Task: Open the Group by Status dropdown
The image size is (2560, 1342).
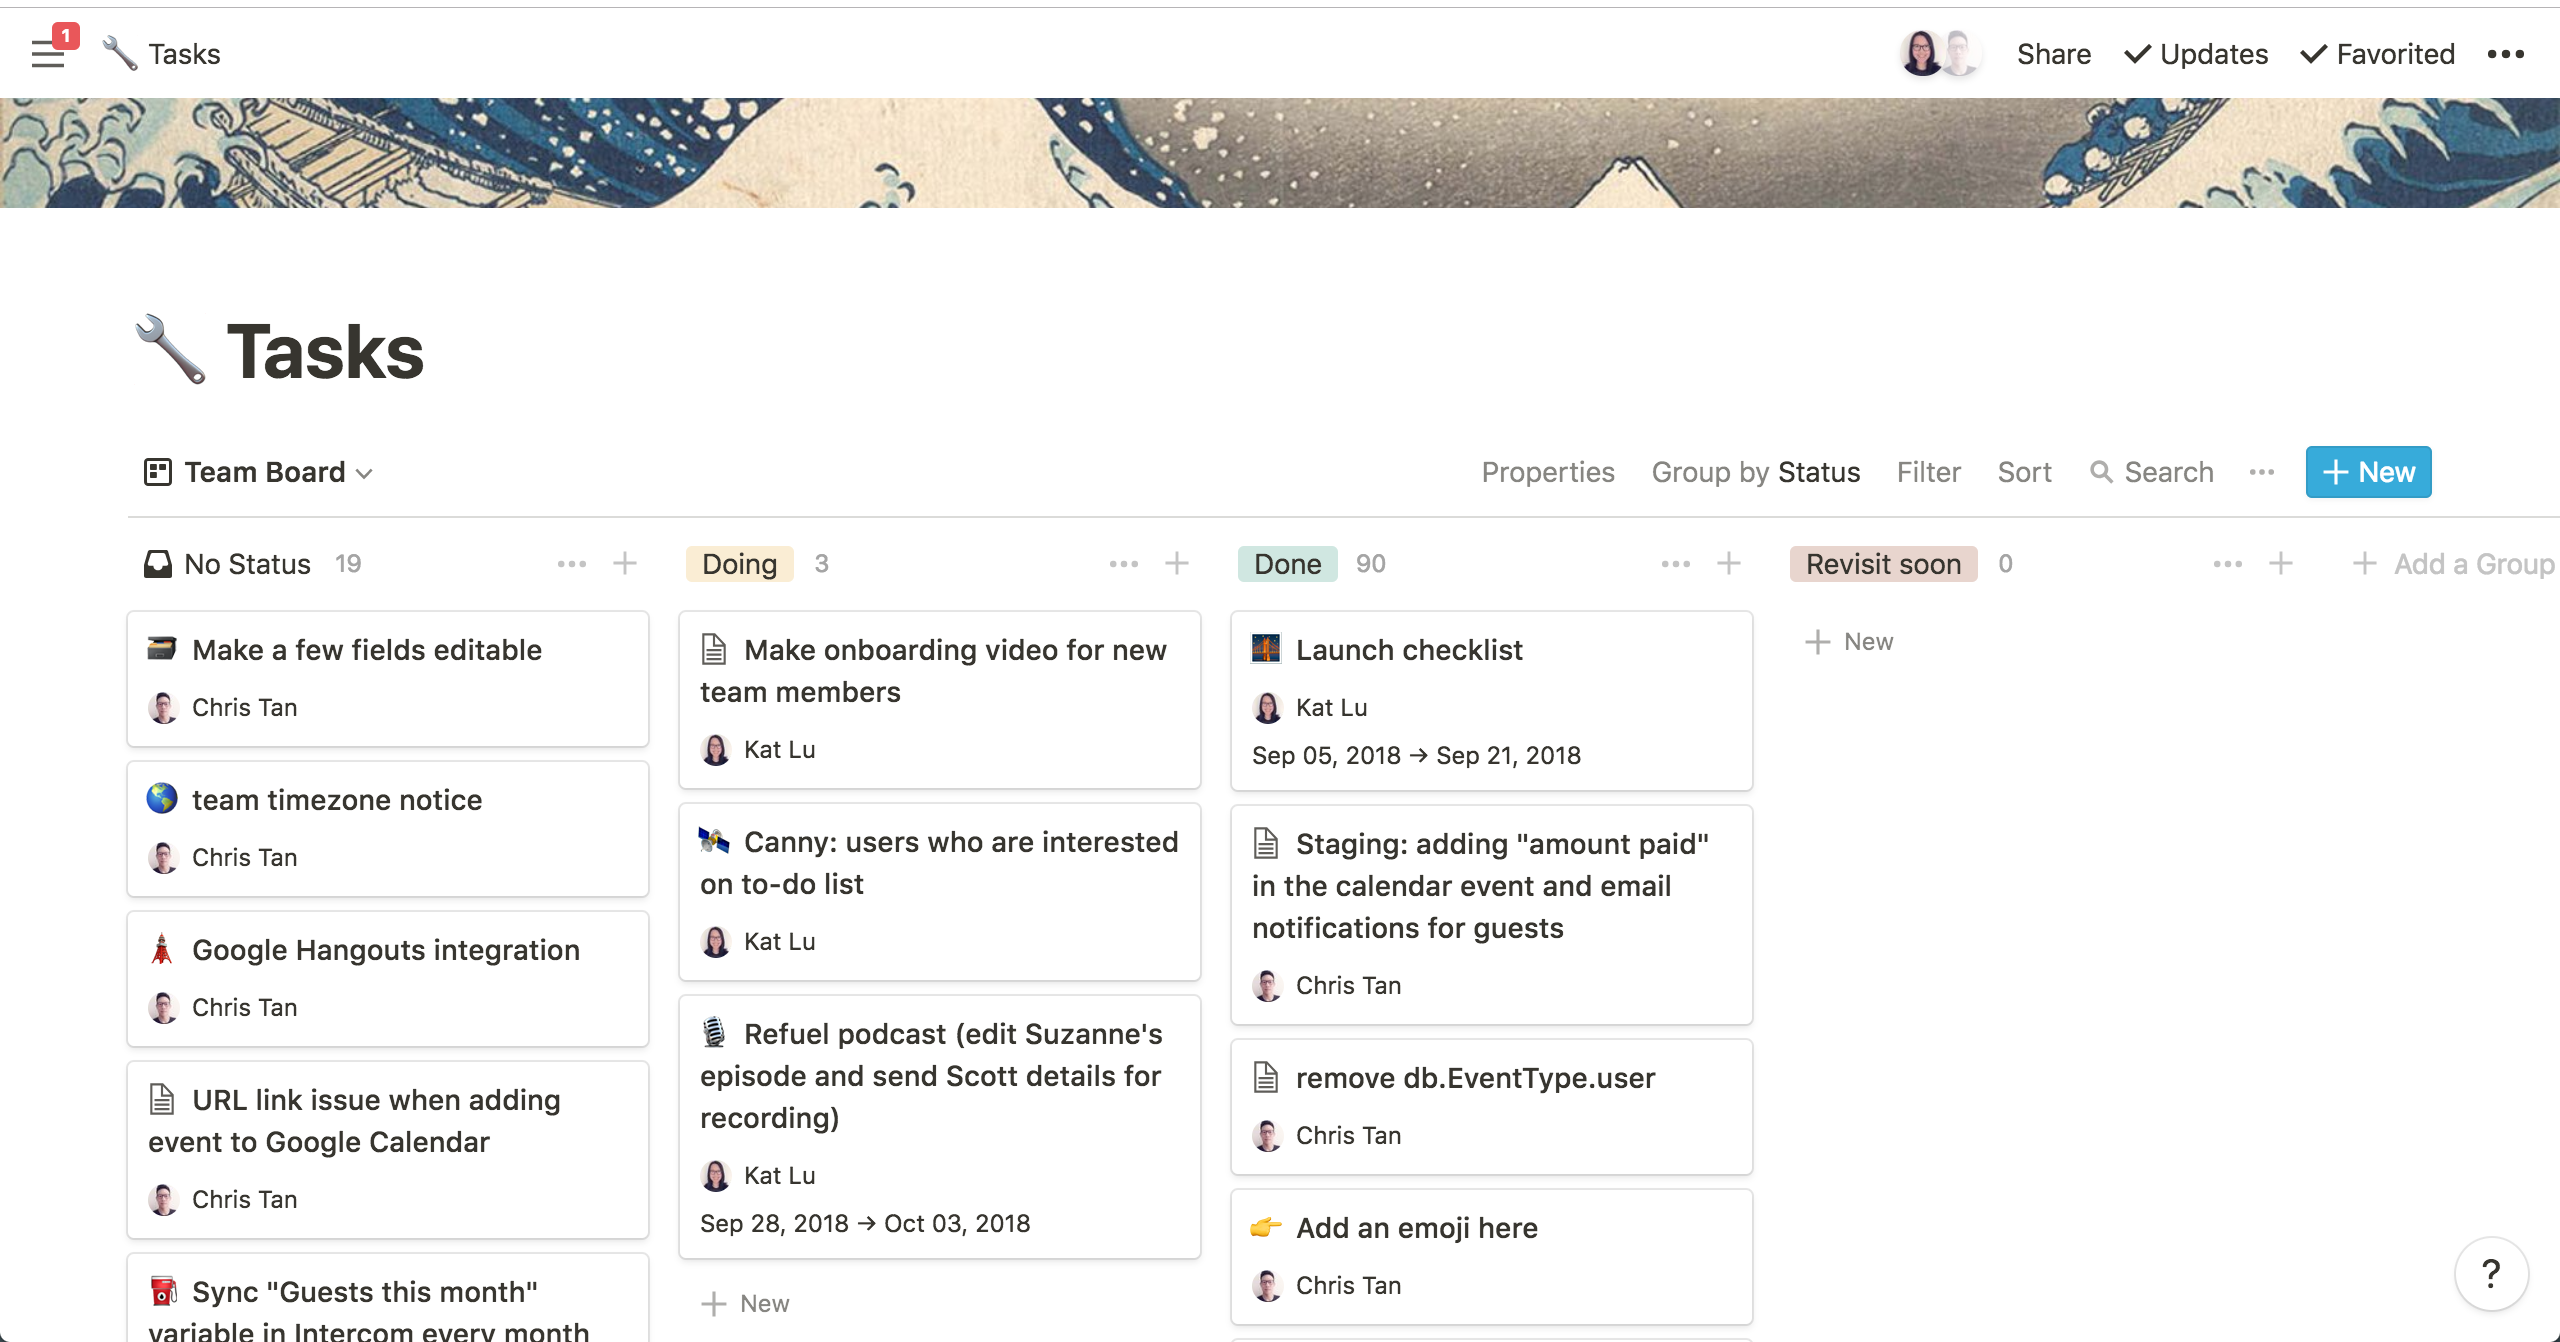Action: pos(1756,472)
